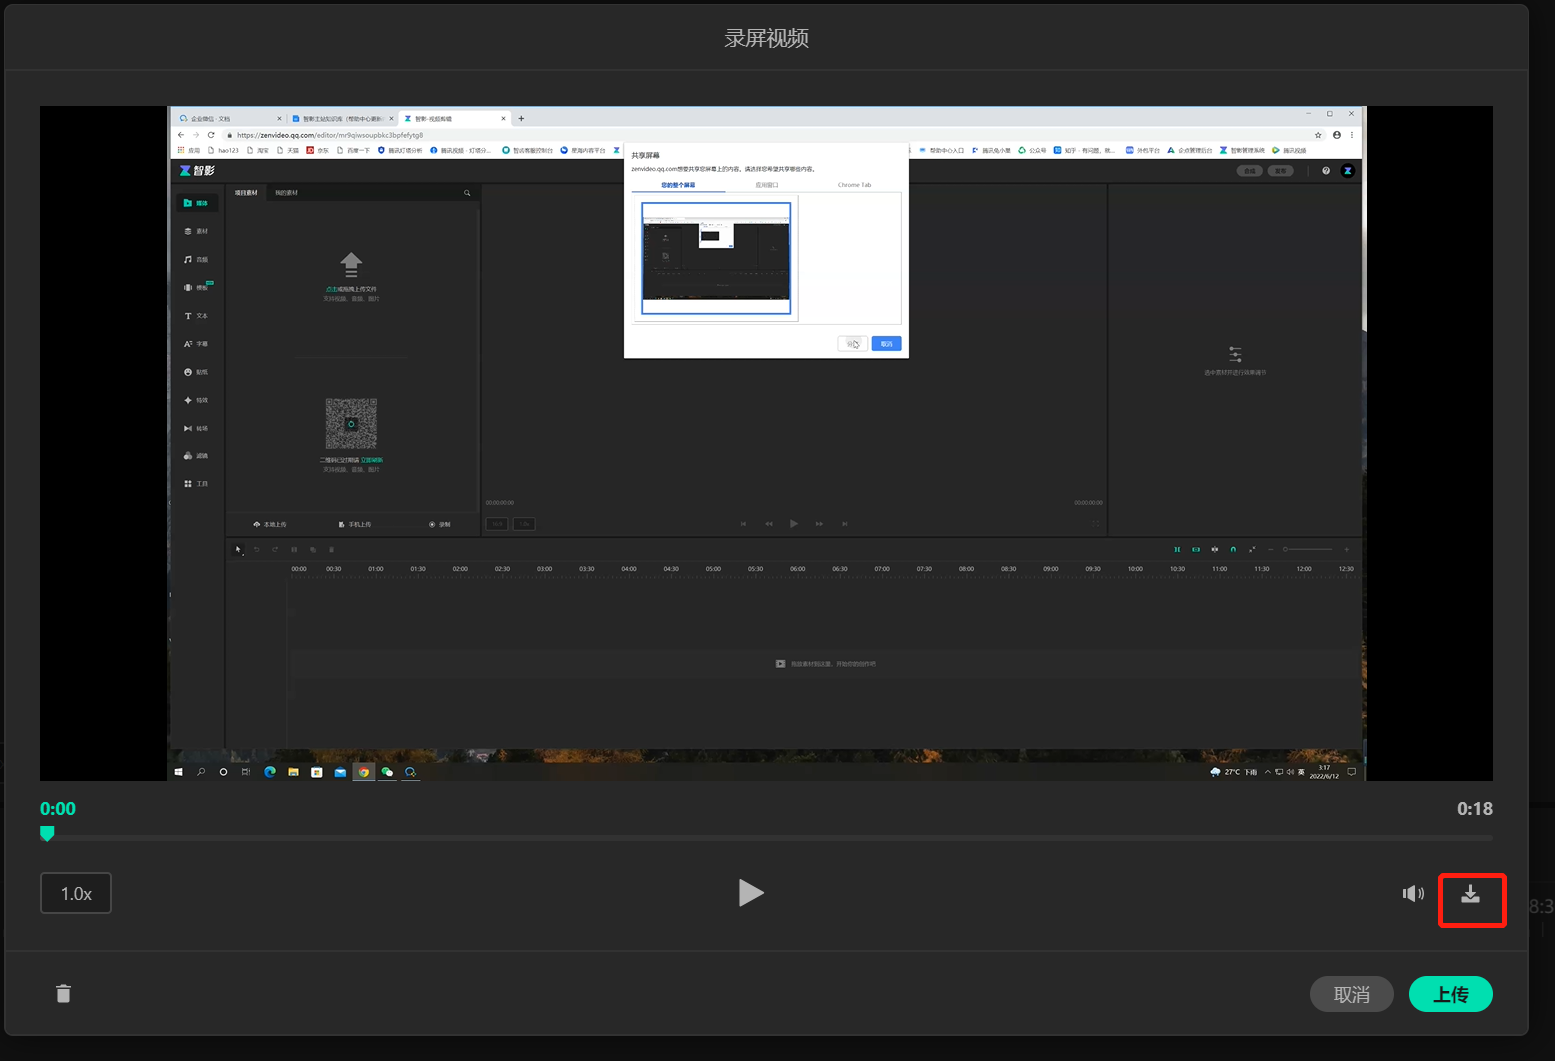Delete the recording with the trash icon
This screenshot has height=1061, width=1555.
(63, 993)
